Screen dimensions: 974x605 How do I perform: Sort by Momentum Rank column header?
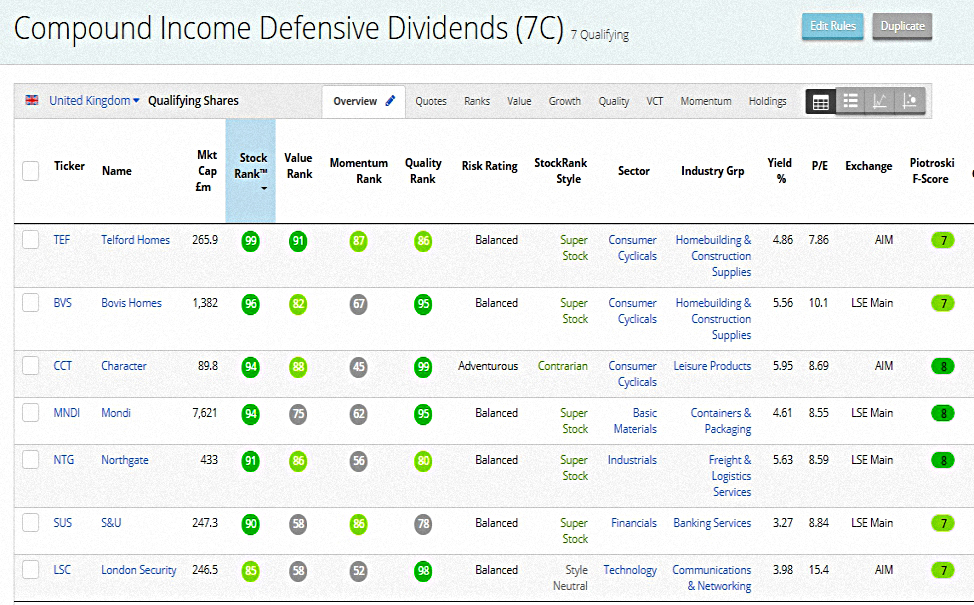coord(358,171)
